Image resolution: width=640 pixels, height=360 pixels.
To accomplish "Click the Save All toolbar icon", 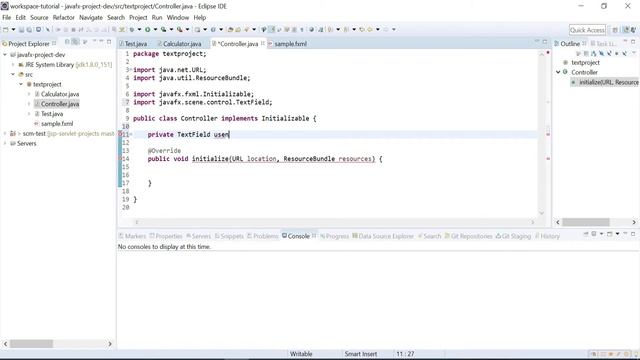I will 29,29.
